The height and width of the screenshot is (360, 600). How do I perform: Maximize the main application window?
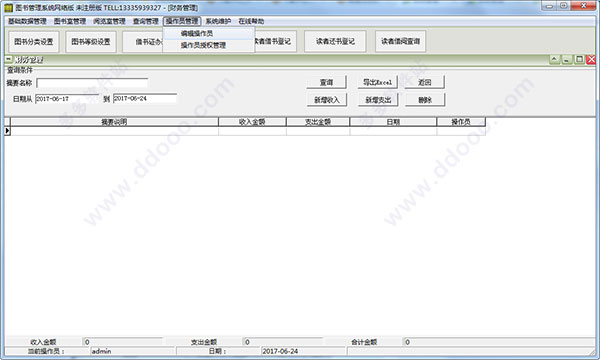[564, 6]
